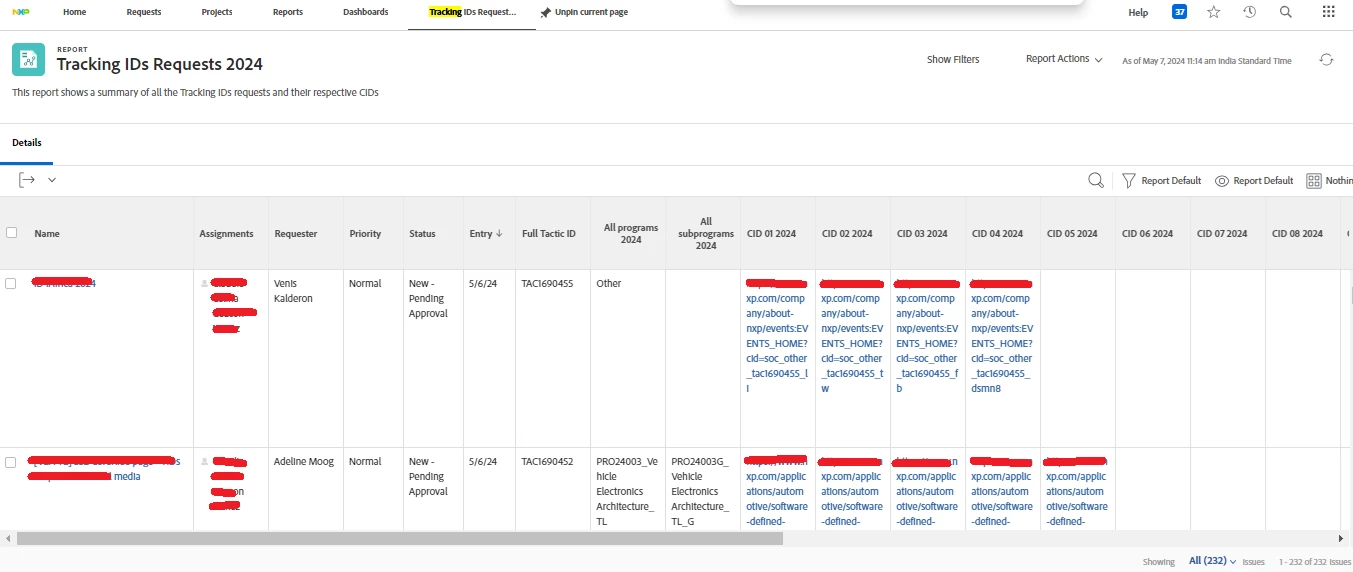Image resolution: width=1353 pixels, height=572 pixels.
Task: Click the scrollbar left arrow
Action: click(7, 538)
